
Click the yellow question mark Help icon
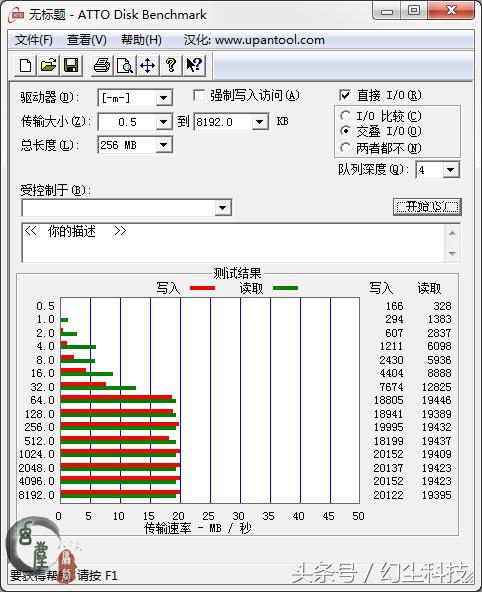[x=171, y=65]
